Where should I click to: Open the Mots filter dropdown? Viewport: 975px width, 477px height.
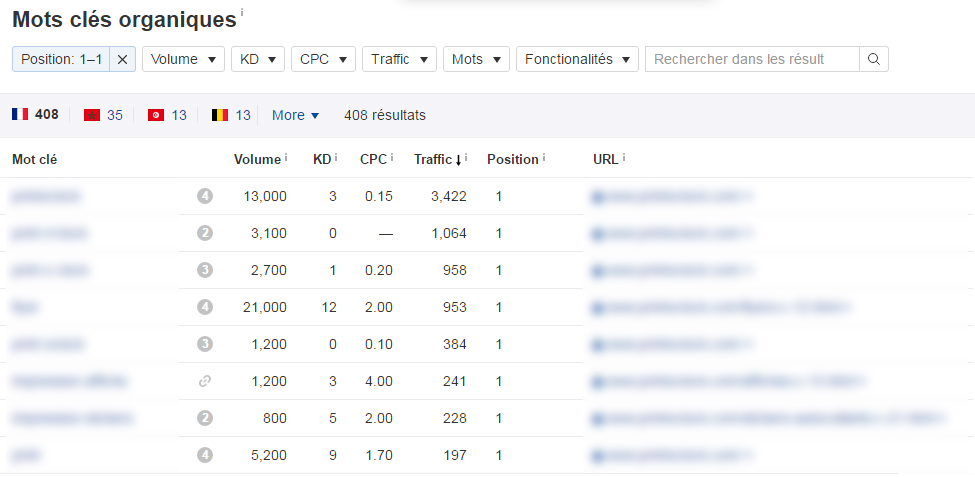point(476,59)
